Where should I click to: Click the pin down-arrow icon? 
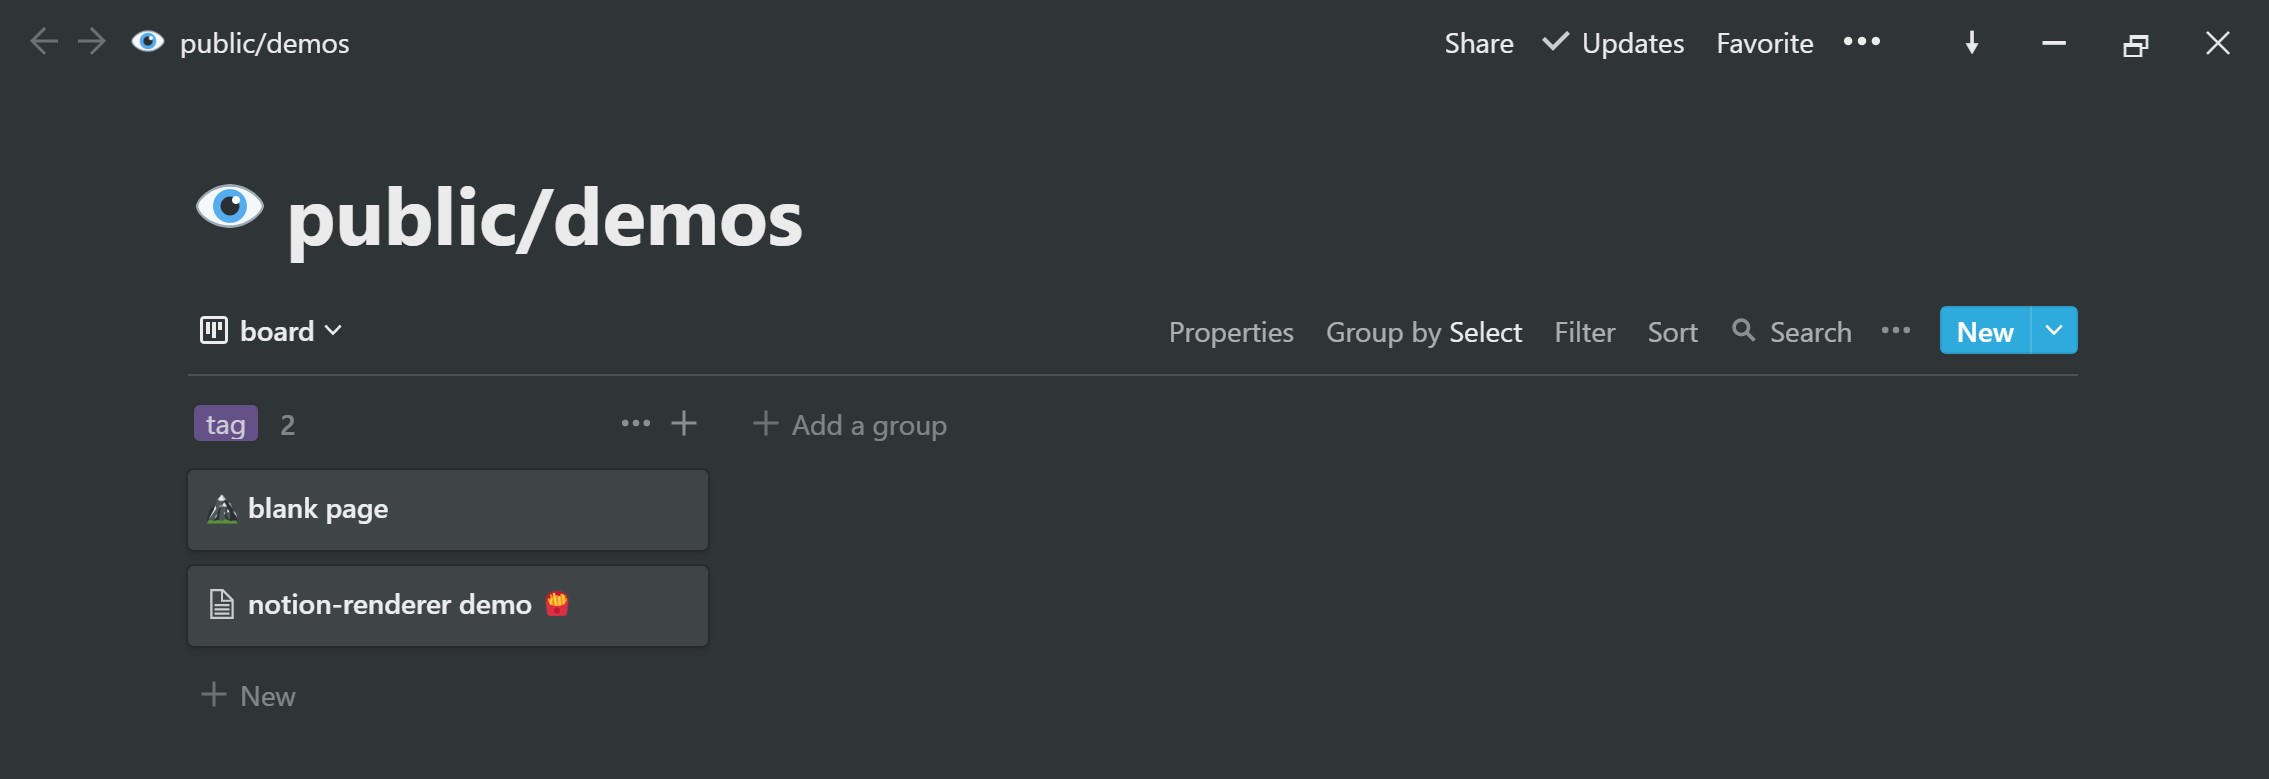(x=1972, y=43)
